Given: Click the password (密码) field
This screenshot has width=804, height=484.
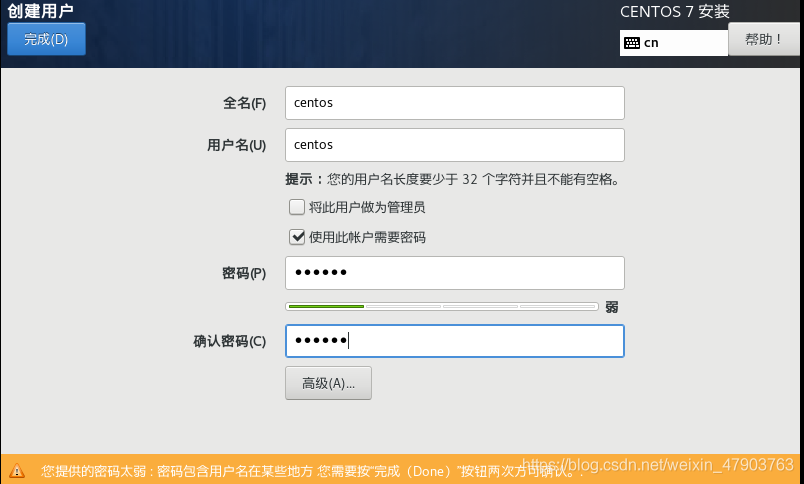Looking at the screenshot, I should (x=455, y=273).
